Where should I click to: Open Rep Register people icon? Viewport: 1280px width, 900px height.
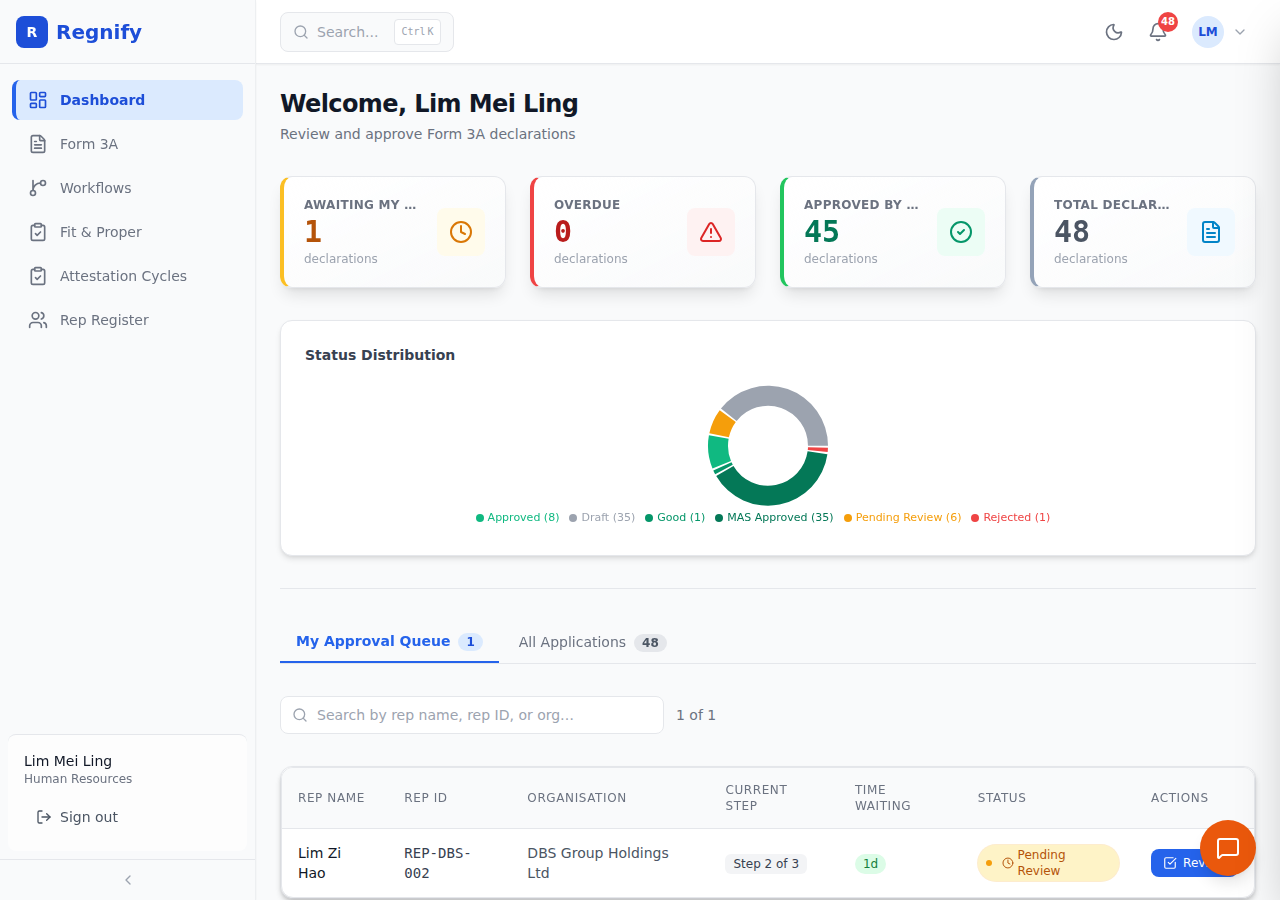tap(38, 320)
